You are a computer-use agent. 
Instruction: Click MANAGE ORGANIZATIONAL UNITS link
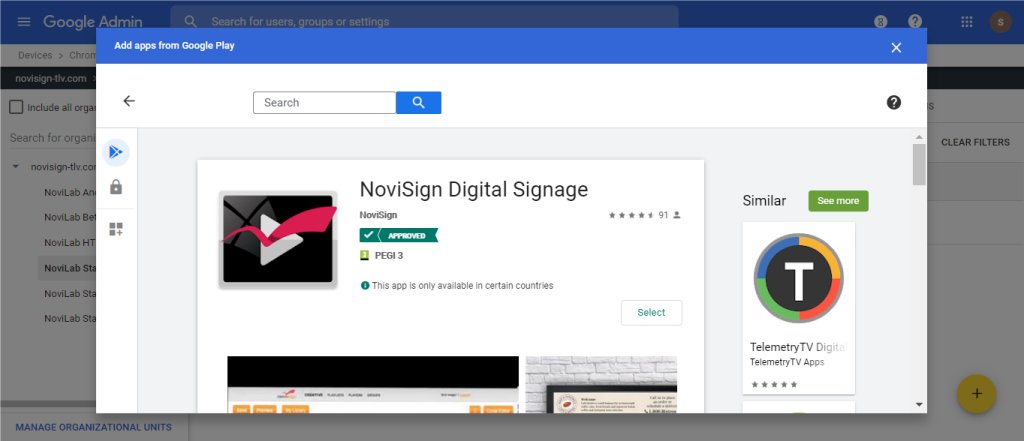click(93, 427)
